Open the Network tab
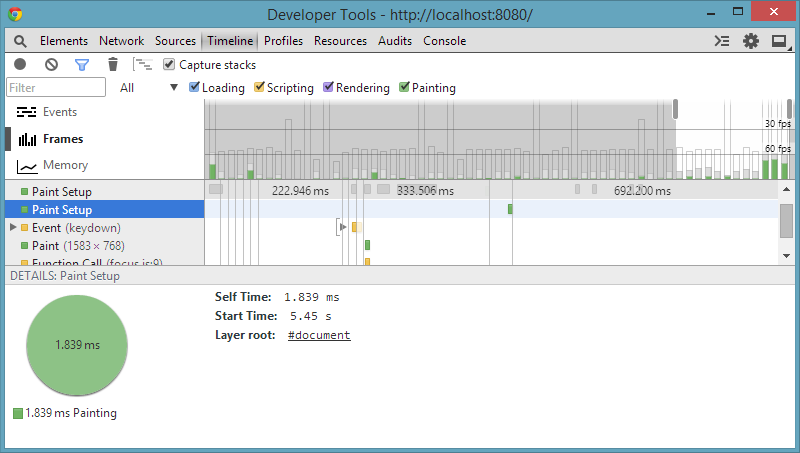 click(121, 41)
